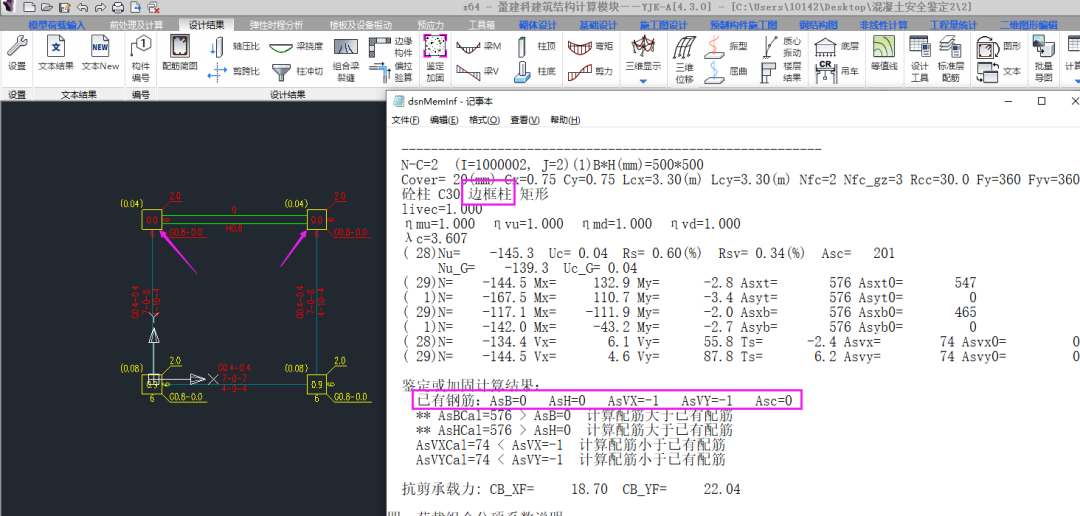
Task: Open the 钢结构图 tab
Action: coord(818,25)
